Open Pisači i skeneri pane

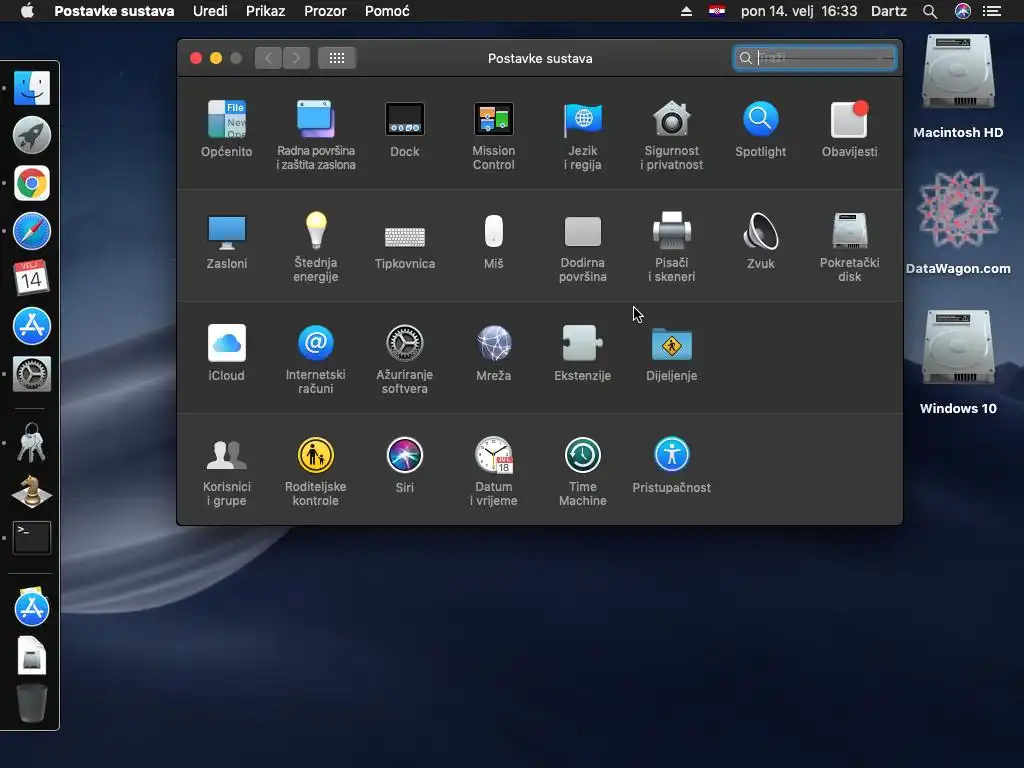(671, 248)
